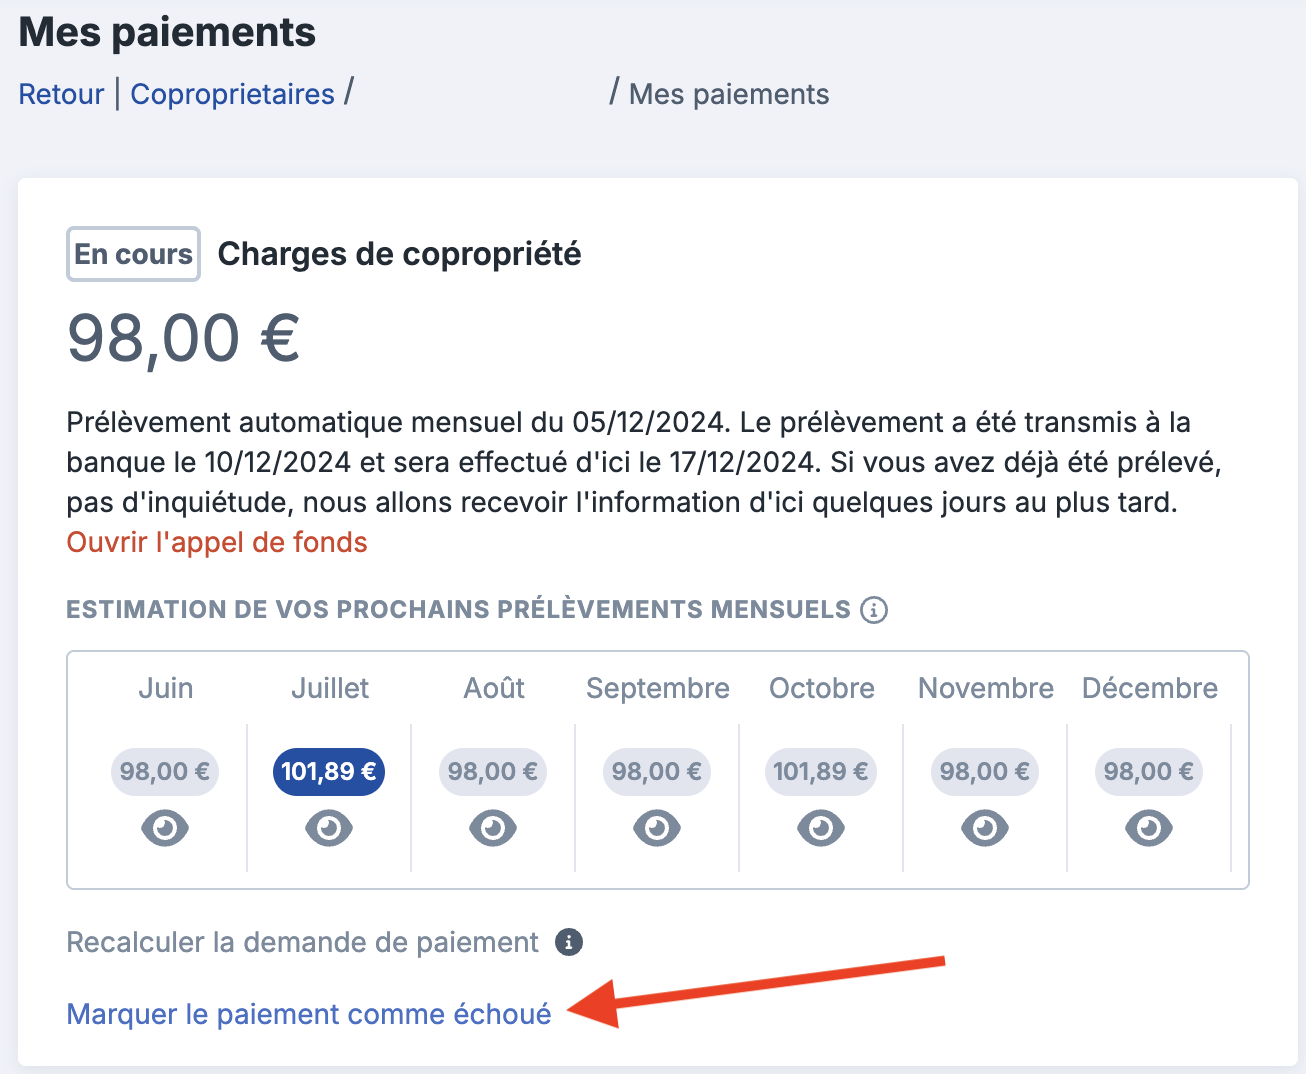The height and width of the screenshot is (1074, 1306).
Task: Click the eye icon under Décembre
Action: tap(1149, 828)
